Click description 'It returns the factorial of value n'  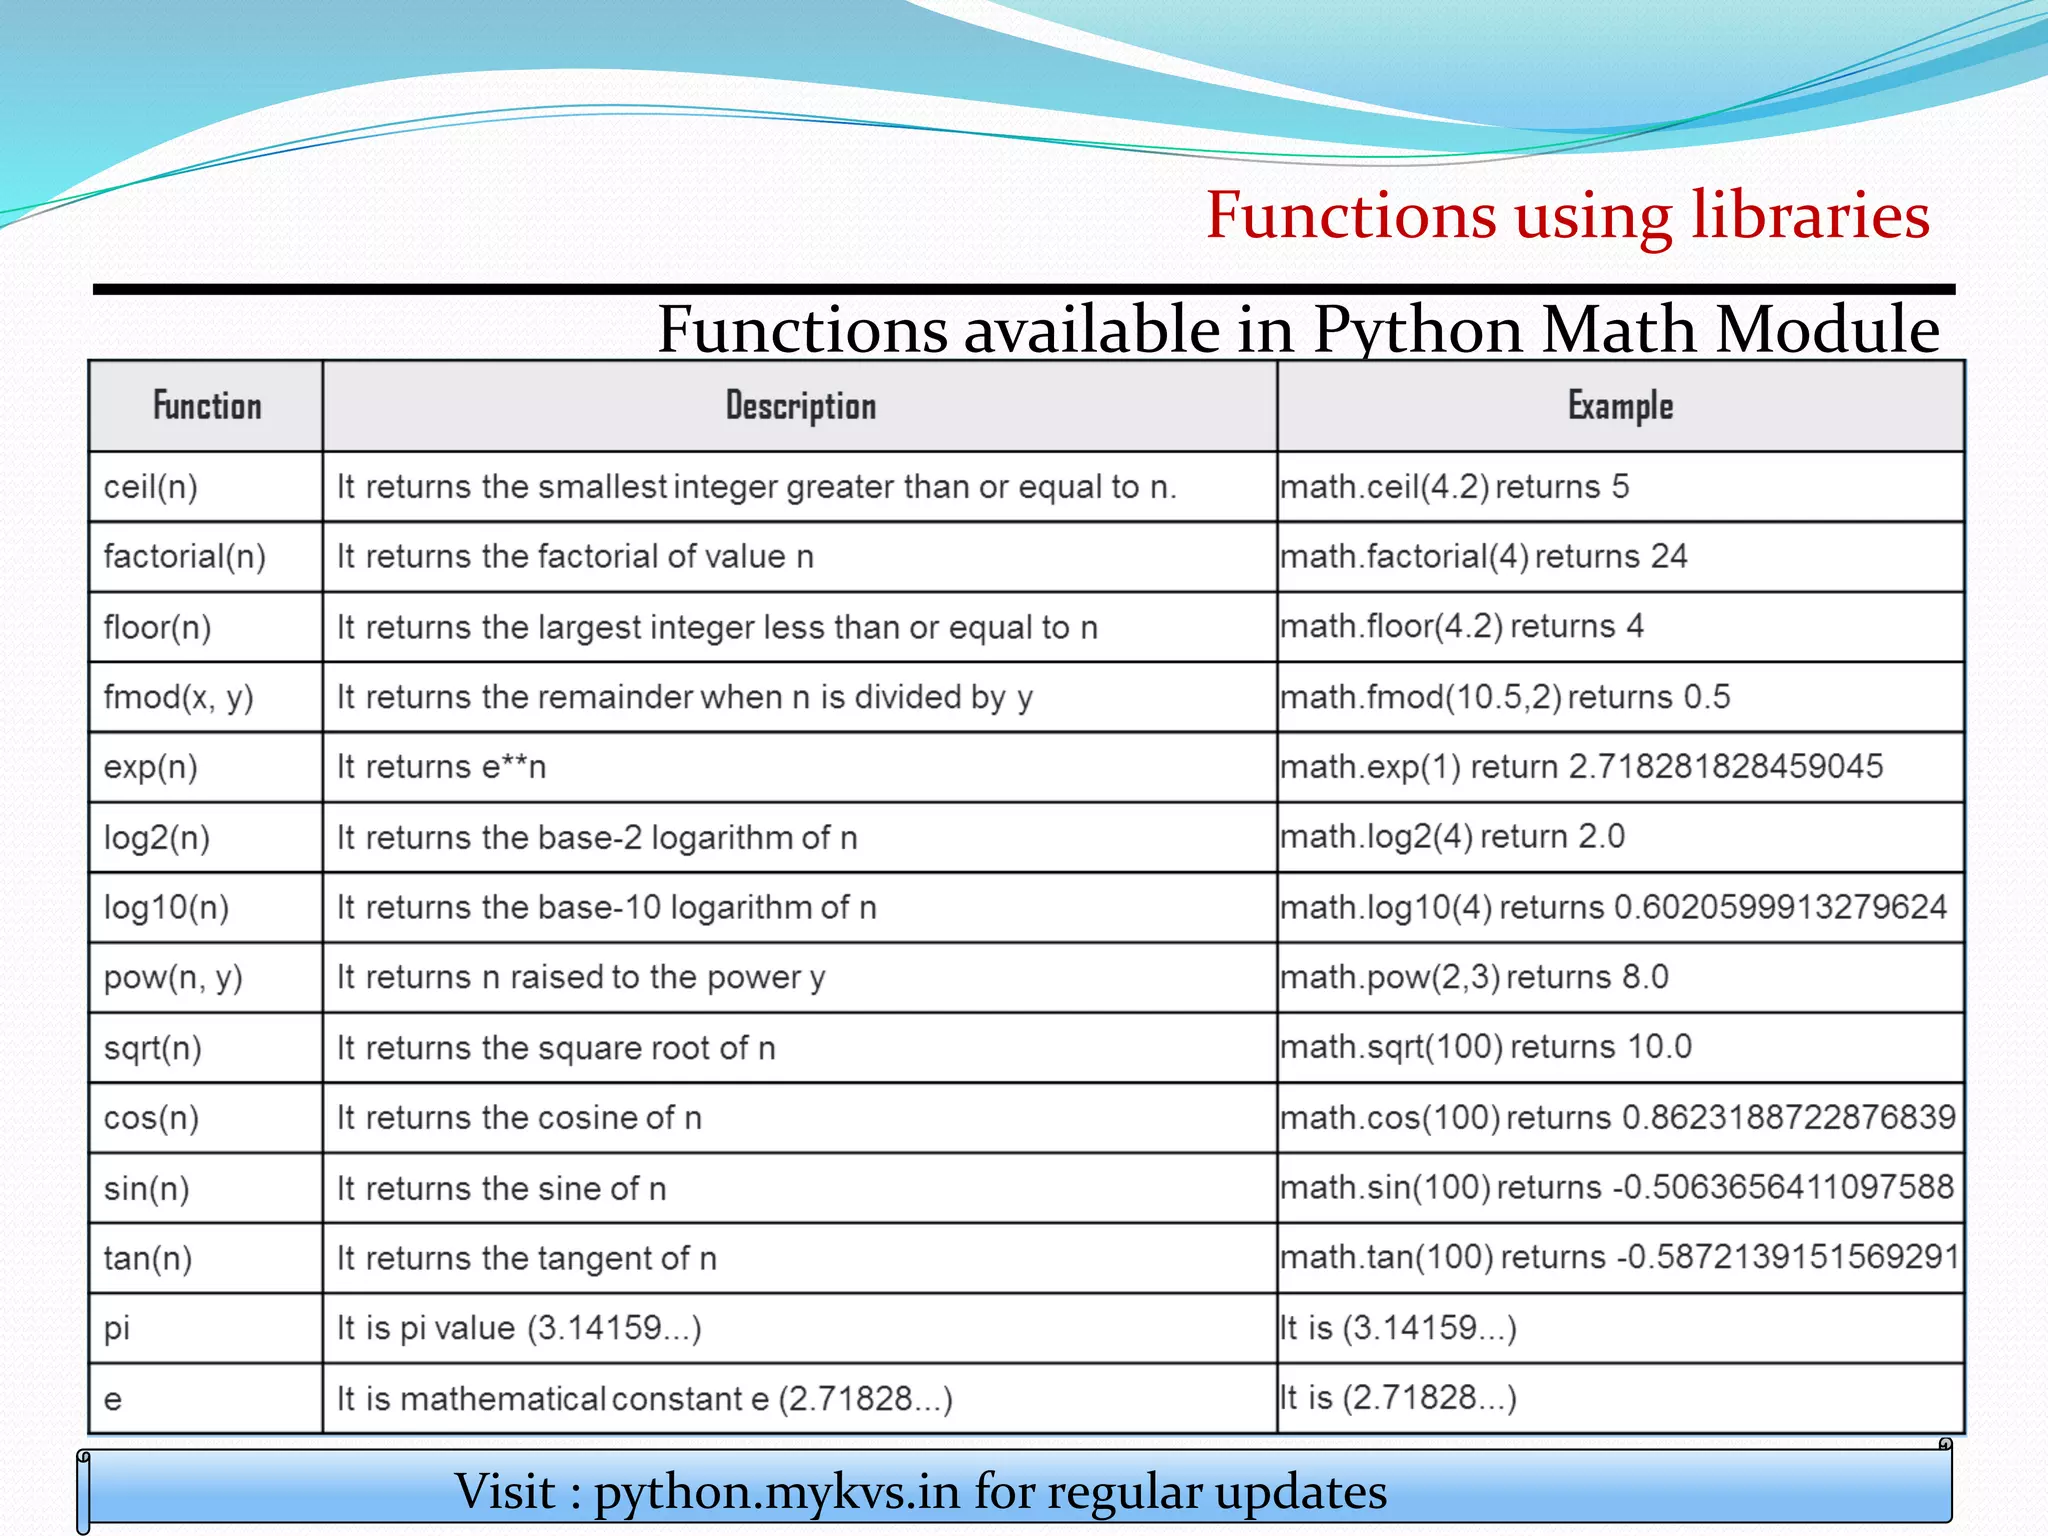pyautogui.click(x=575, y=557)
